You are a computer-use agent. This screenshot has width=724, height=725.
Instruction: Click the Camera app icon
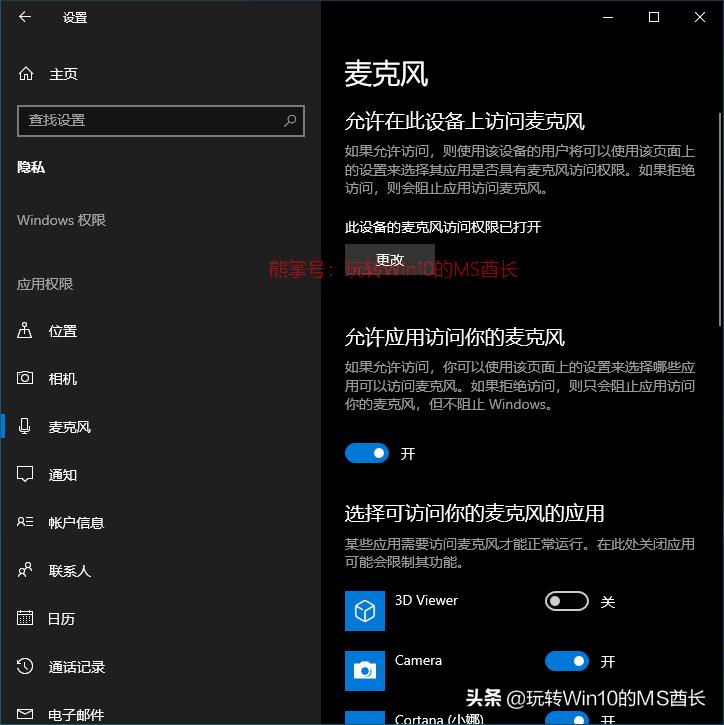point(365,670)
